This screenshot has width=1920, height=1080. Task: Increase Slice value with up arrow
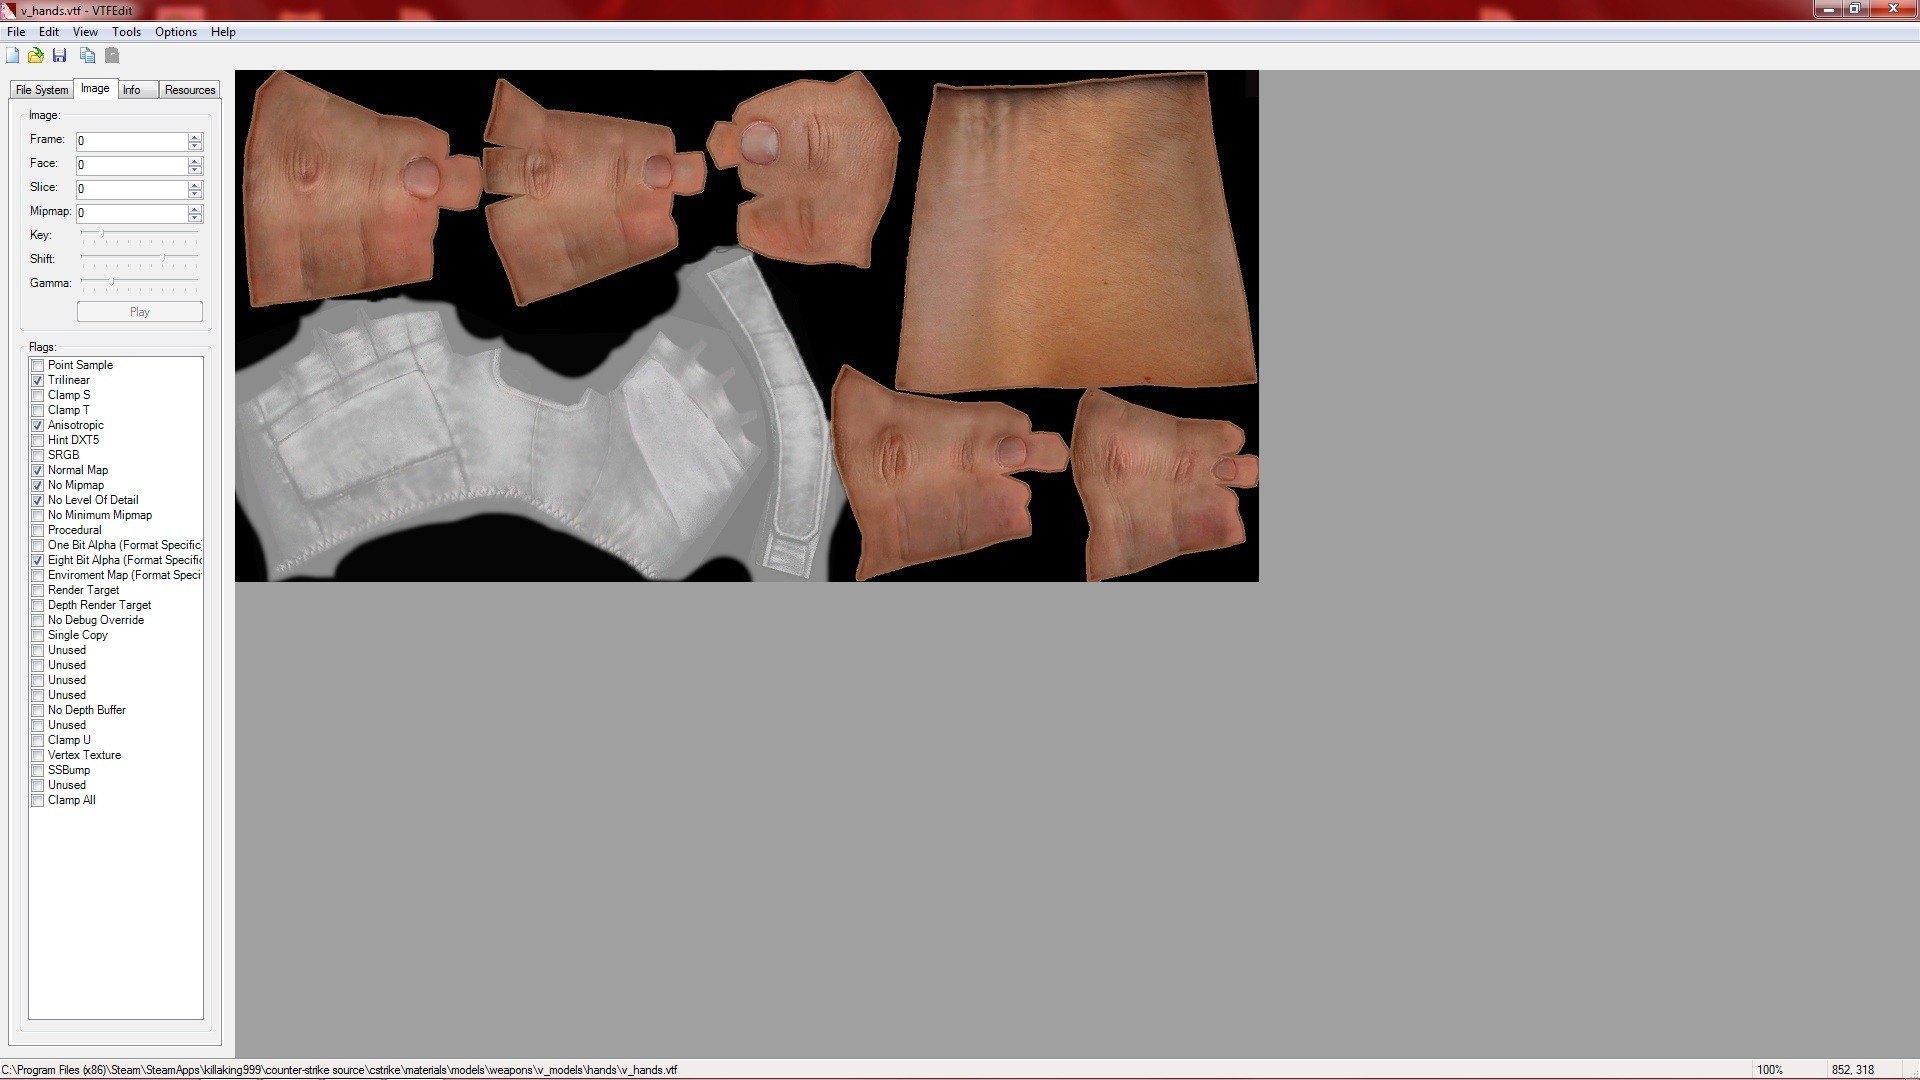pyautogui.click(x=195, y=185)
